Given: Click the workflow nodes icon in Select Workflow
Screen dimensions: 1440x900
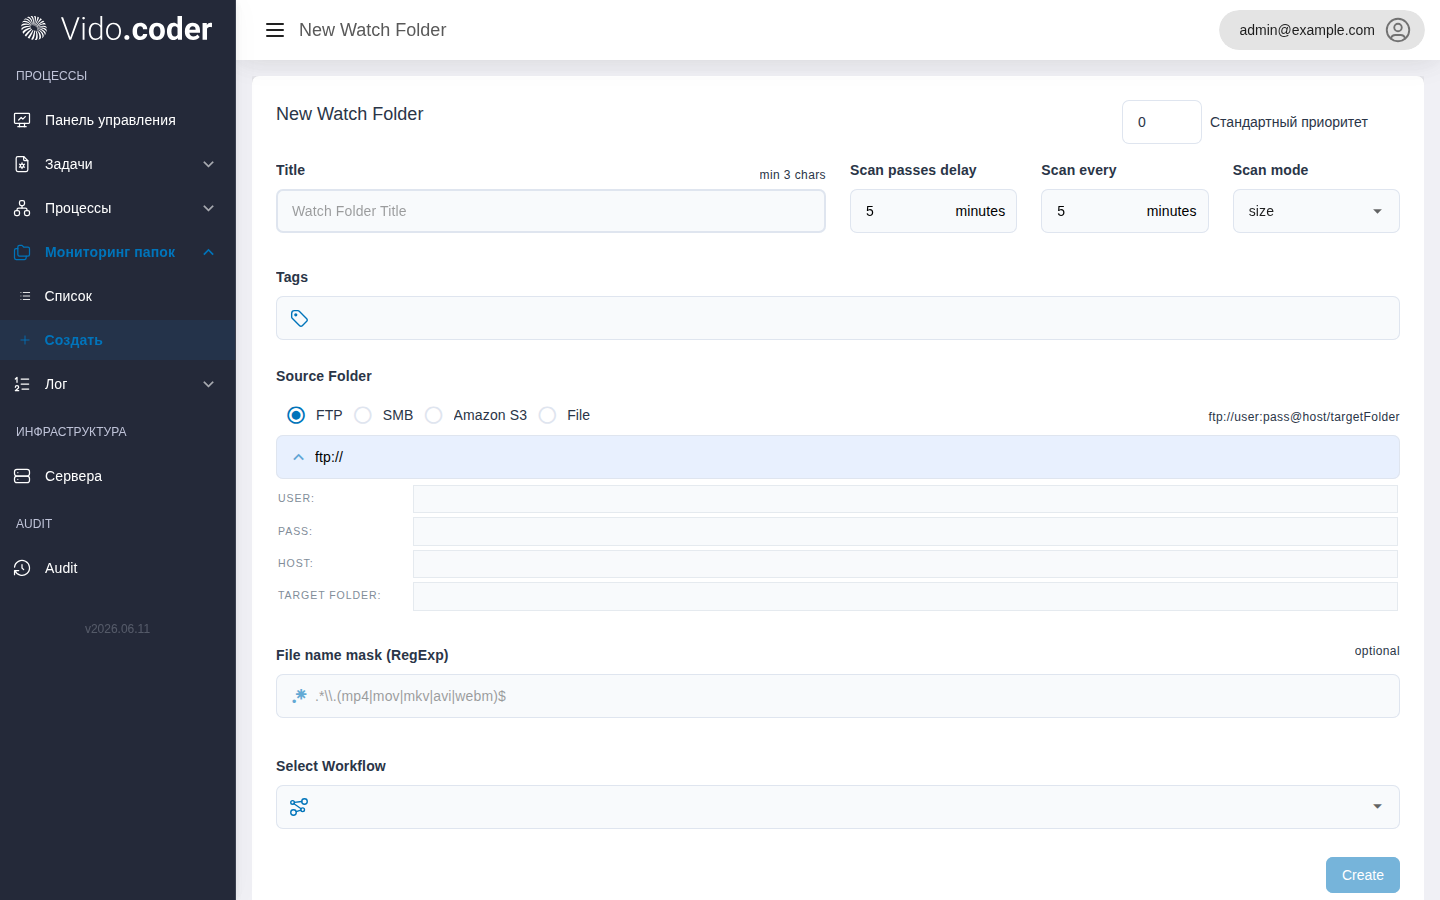Looking at the screenshot, I should [x=299, y=807].
